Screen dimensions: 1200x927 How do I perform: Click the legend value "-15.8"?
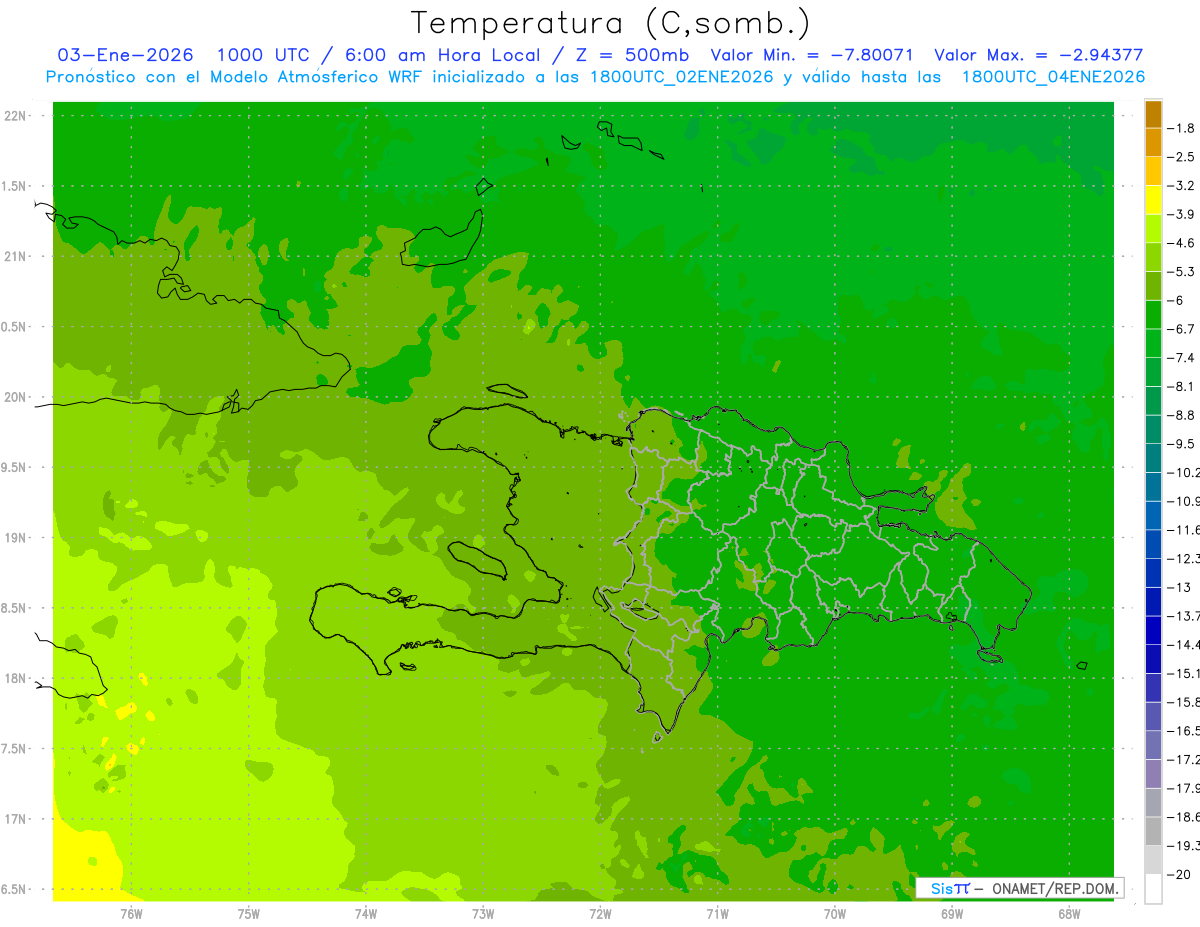click(1183, 702)
